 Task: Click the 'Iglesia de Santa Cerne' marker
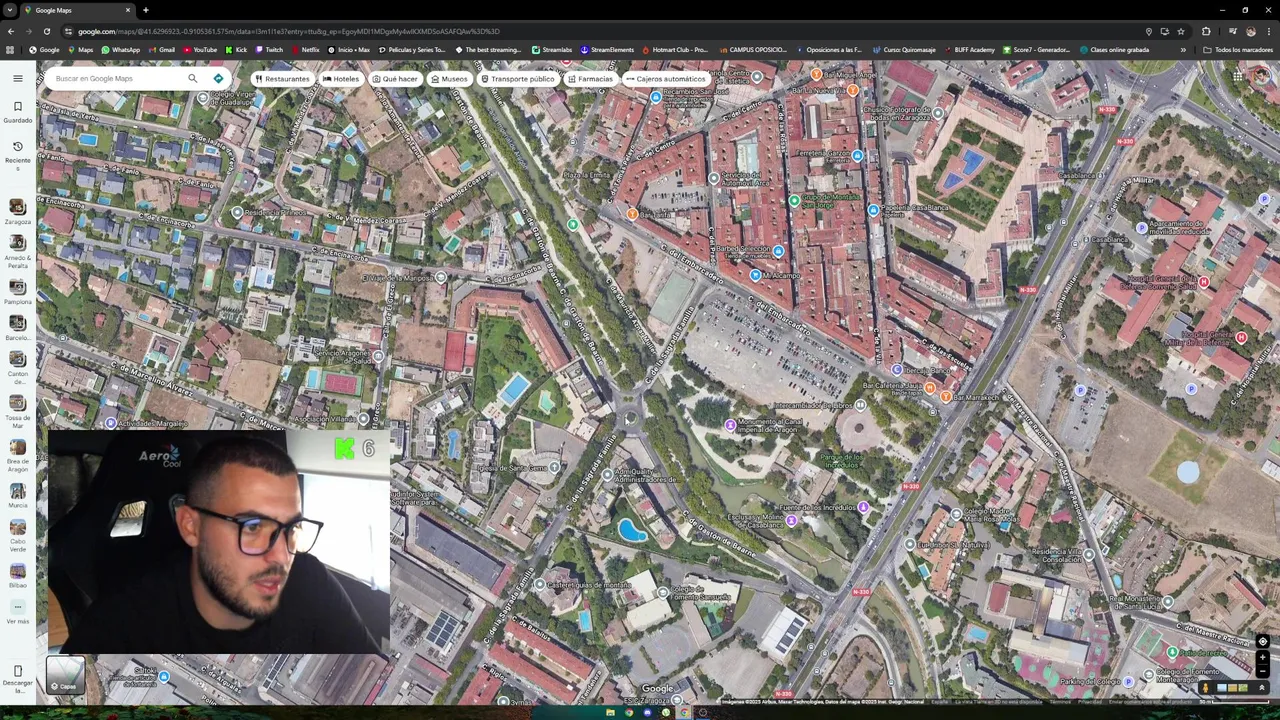point(554,467)
